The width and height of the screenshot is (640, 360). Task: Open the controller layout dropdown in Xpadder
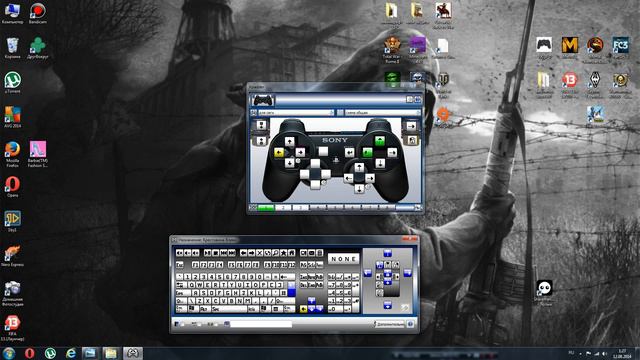(x=296, y=112)
